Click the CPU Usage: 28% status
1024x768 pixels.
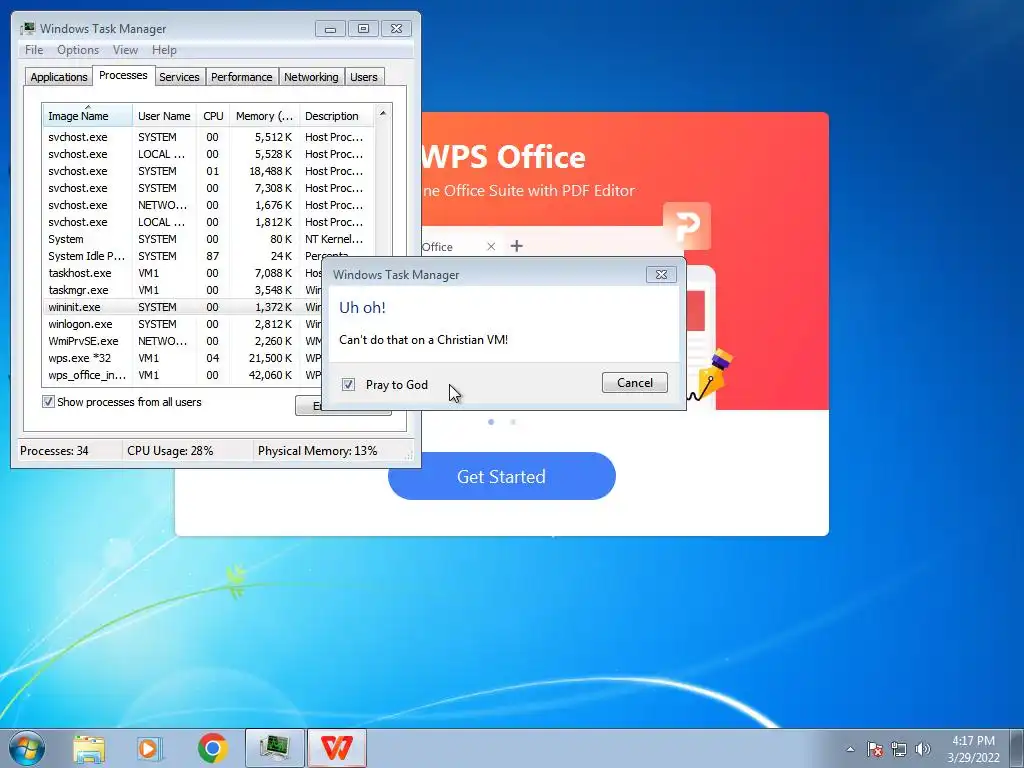tap(170, 451)
